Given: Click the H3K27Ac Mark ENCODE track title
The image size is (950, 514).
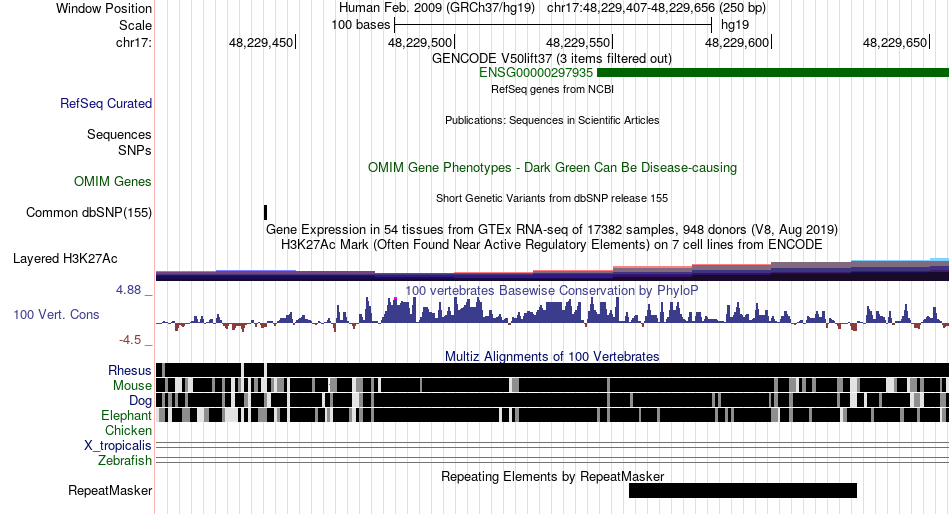Looking at the screenshot, I should click(552, 245).
